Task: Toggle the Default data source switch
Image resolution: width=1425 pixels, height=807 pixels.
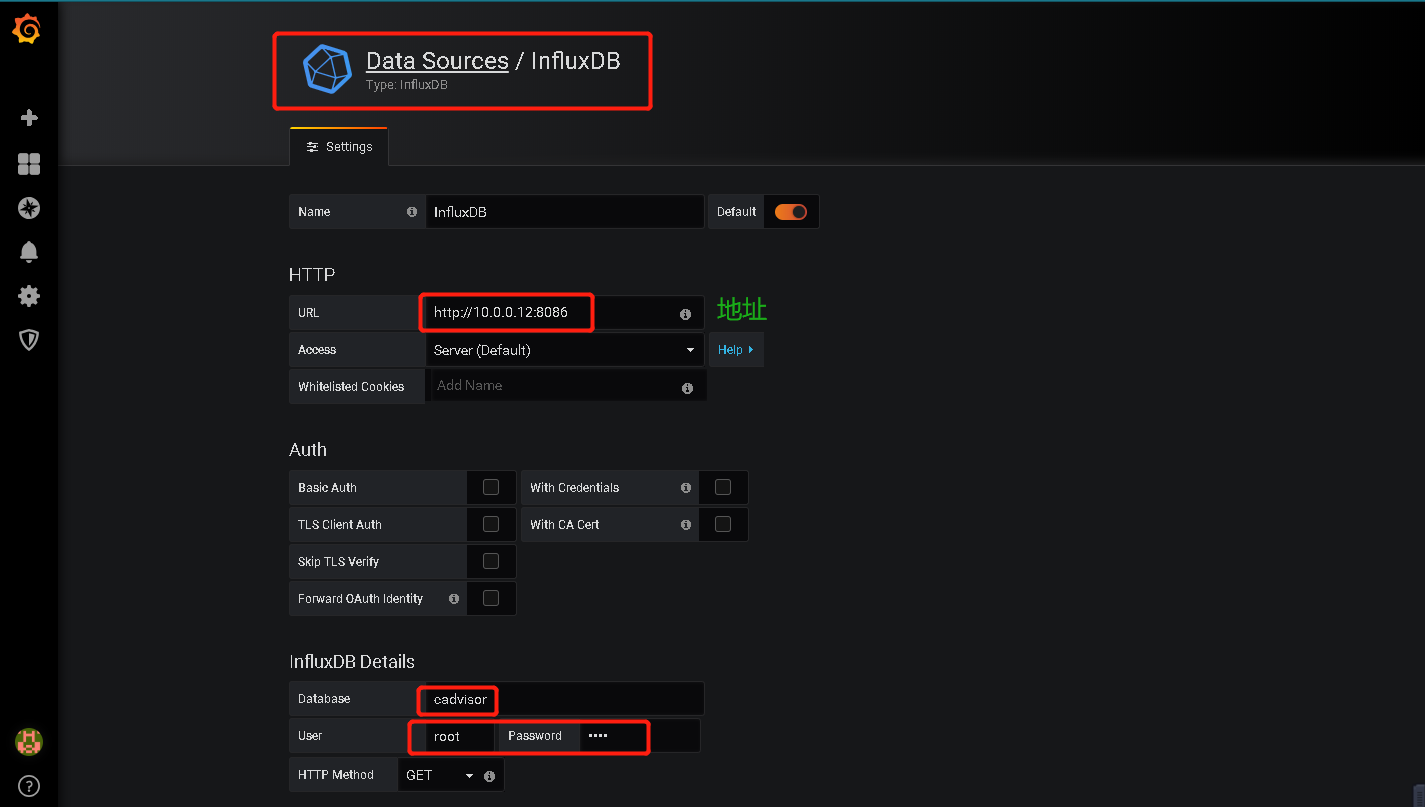Action: point(791,212)
